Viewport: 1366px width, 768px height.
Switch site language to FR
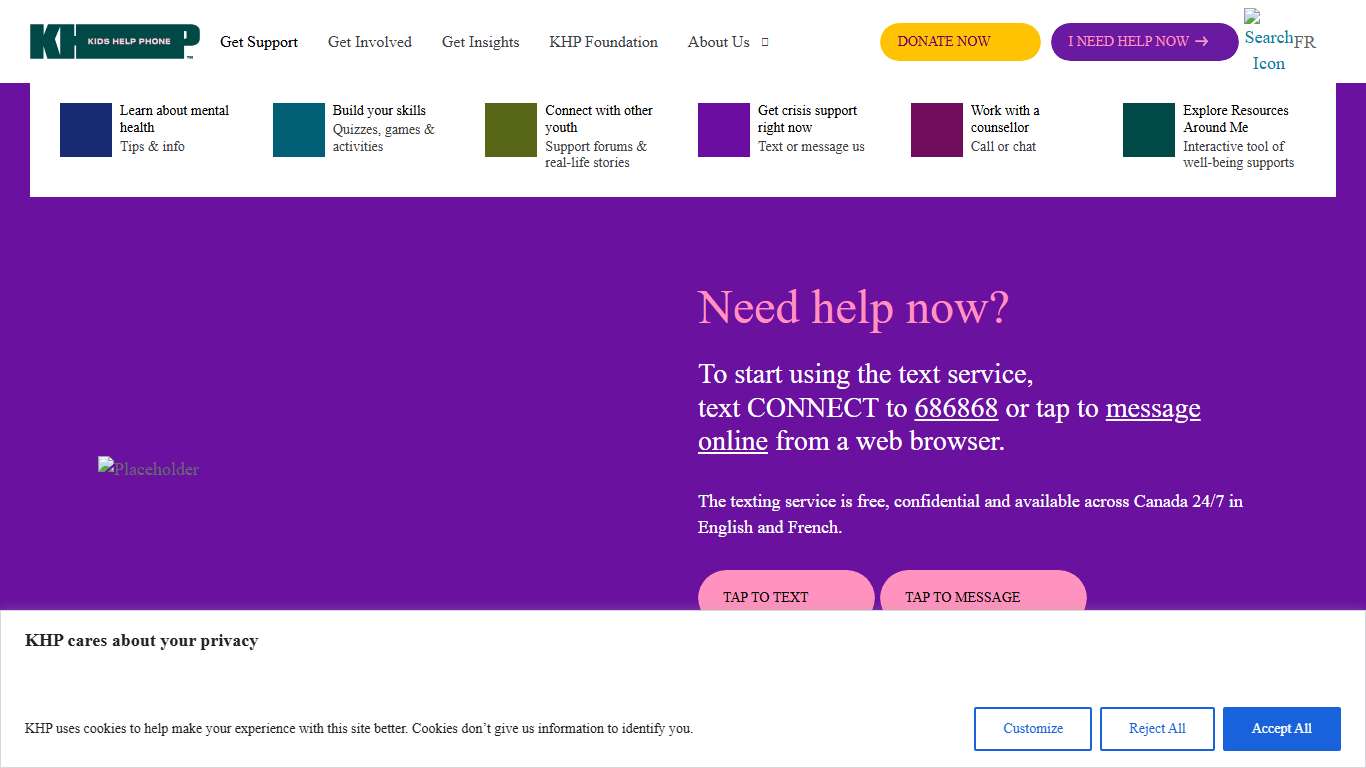click(x=1306, y=42)
